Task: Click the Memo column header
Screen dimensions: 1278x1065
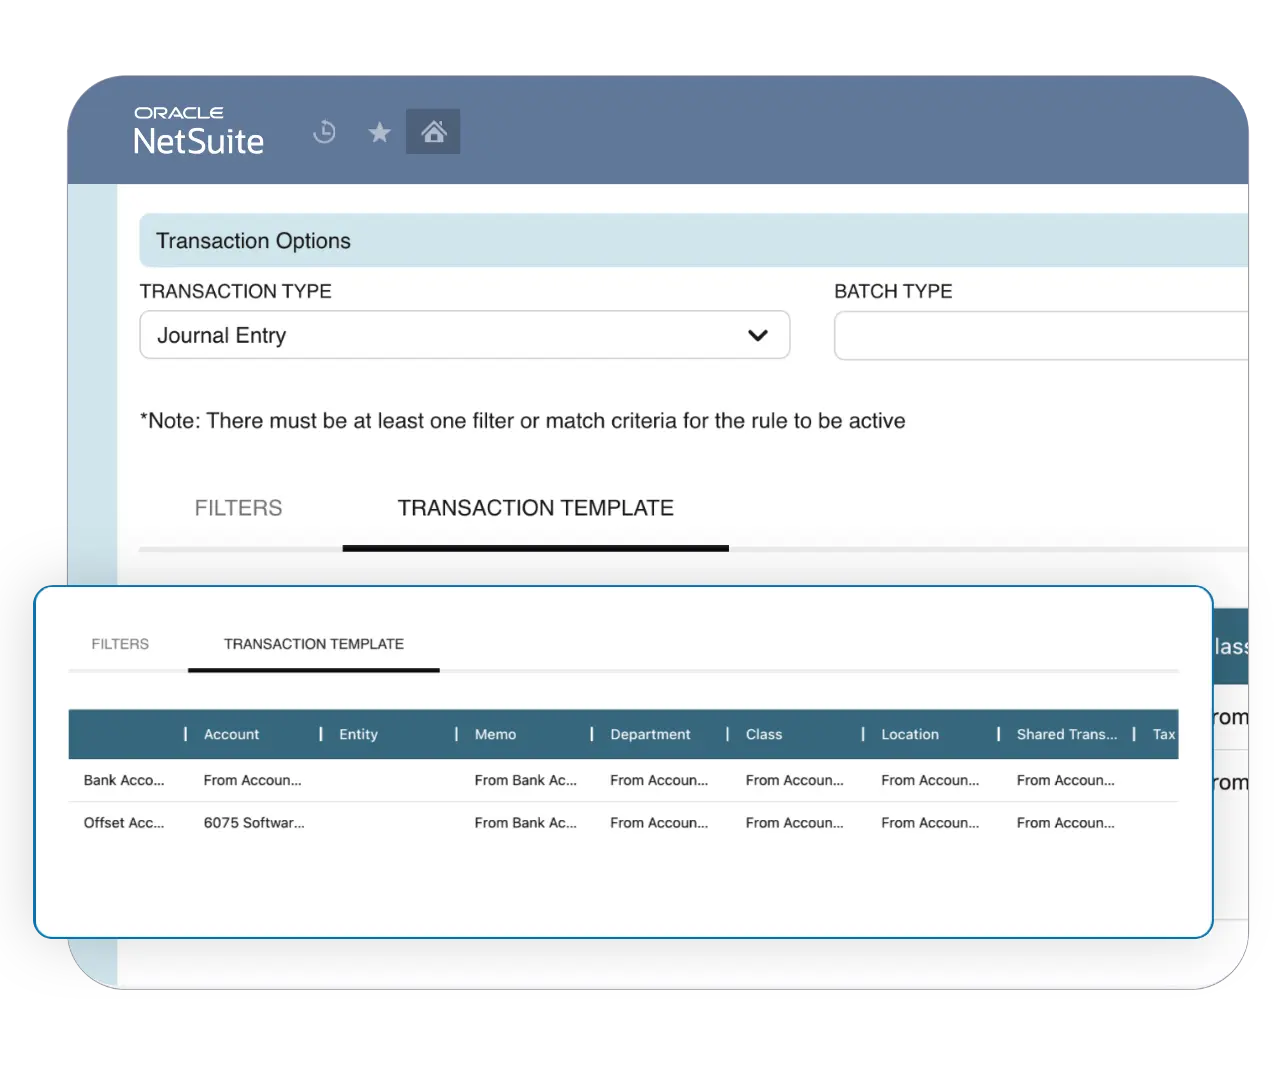Action: click(x=495, y=734)
